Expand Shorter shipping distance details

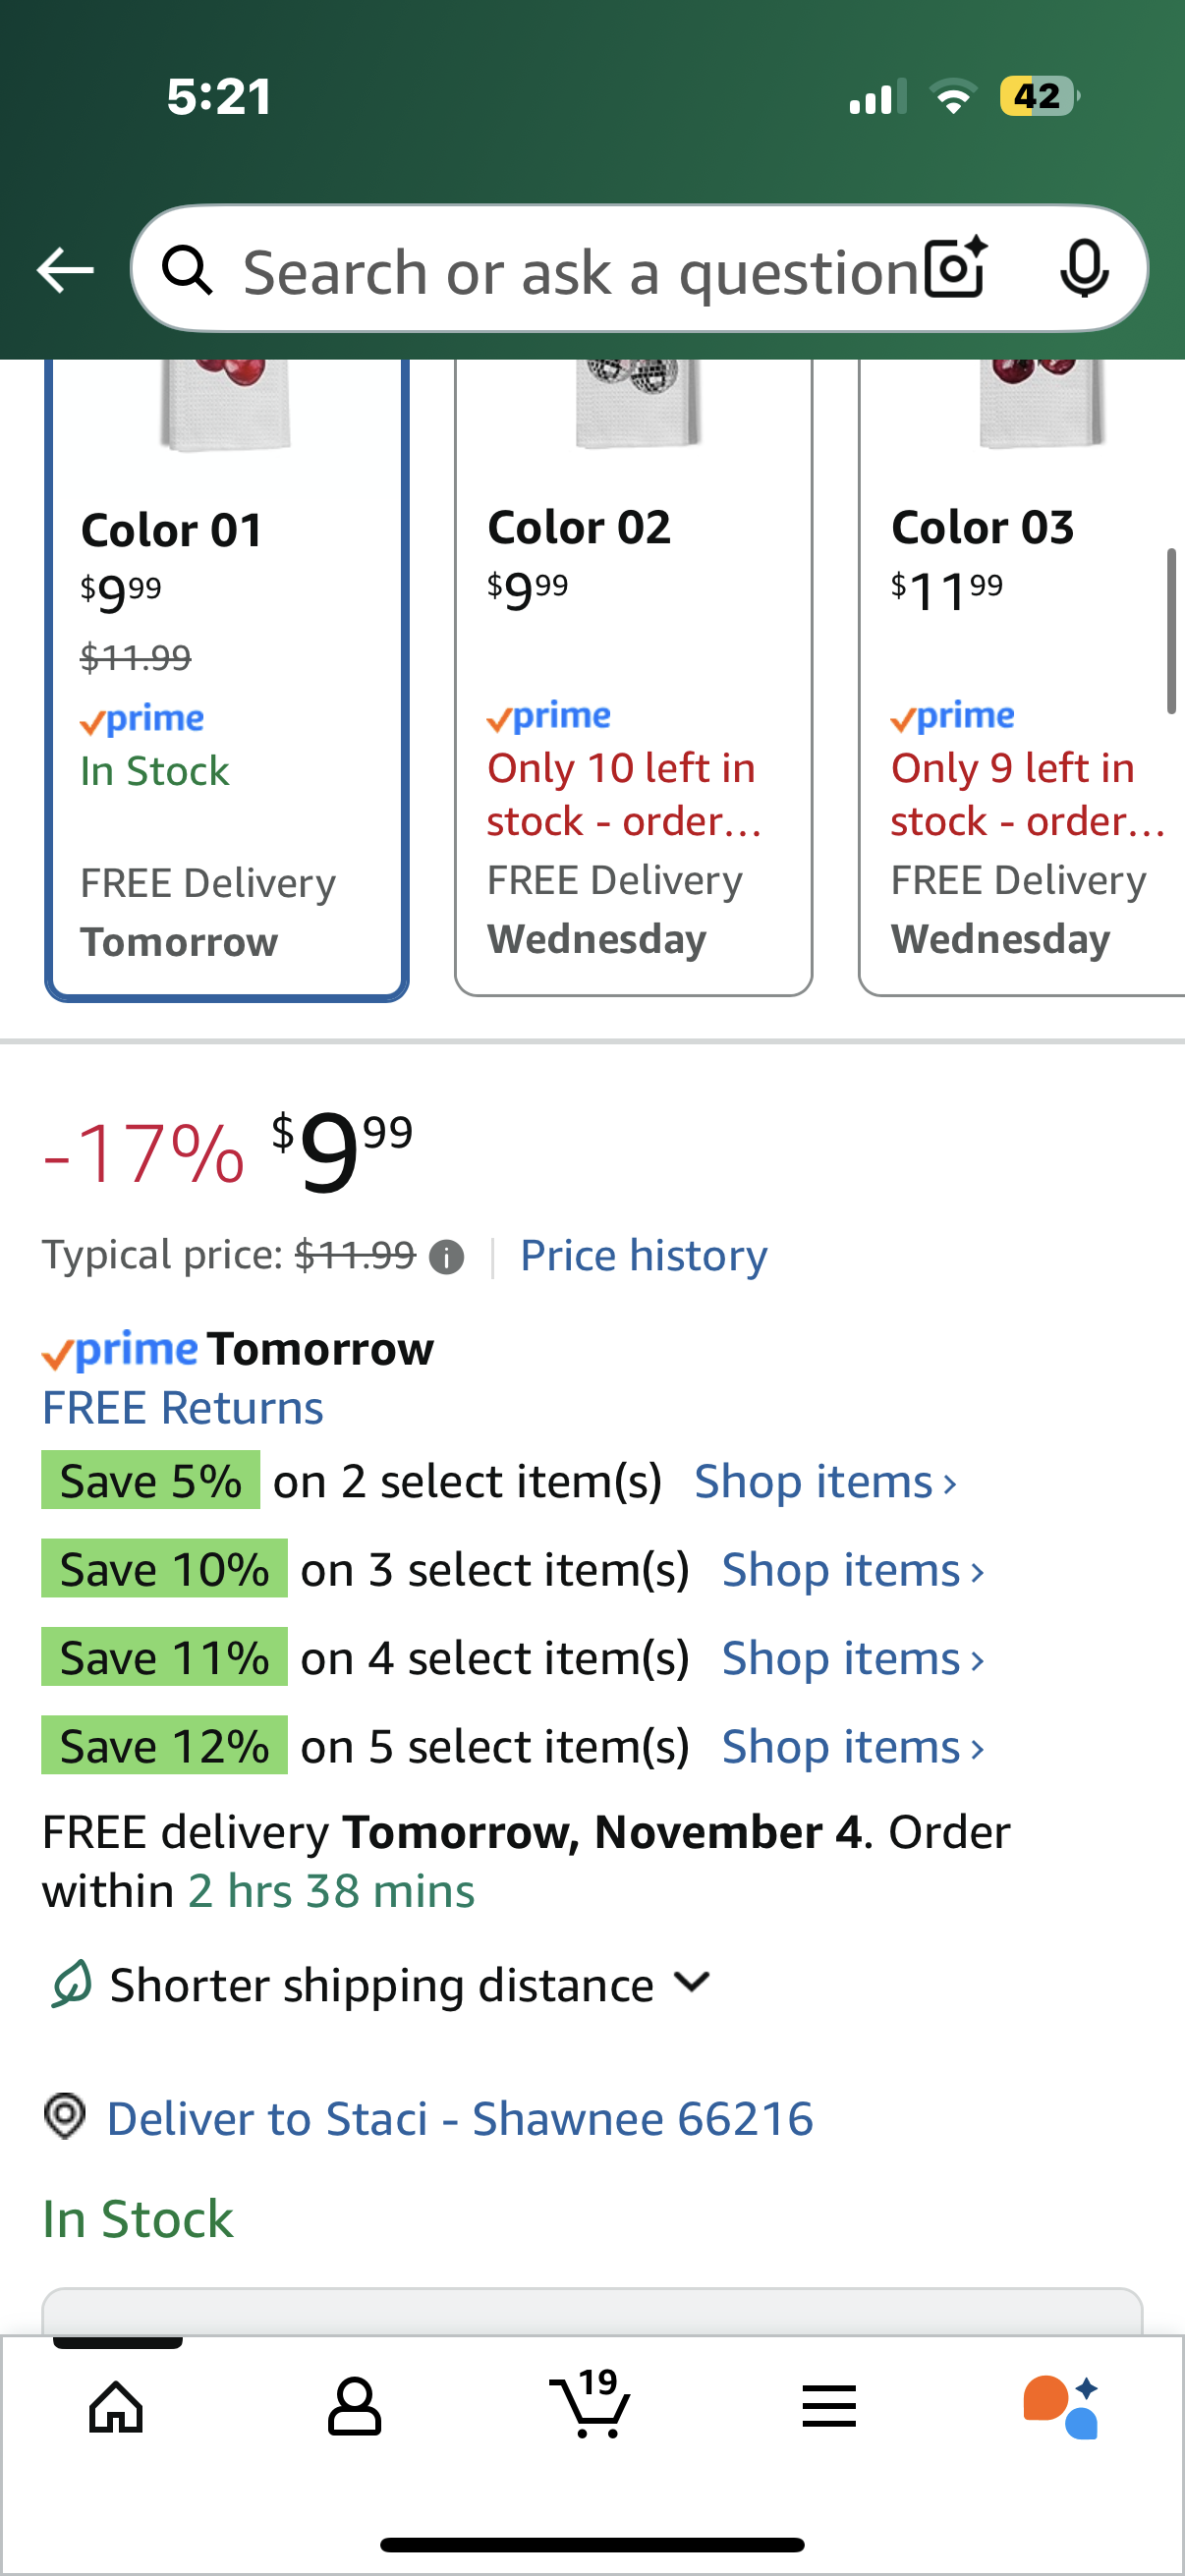pos(690,1983)
